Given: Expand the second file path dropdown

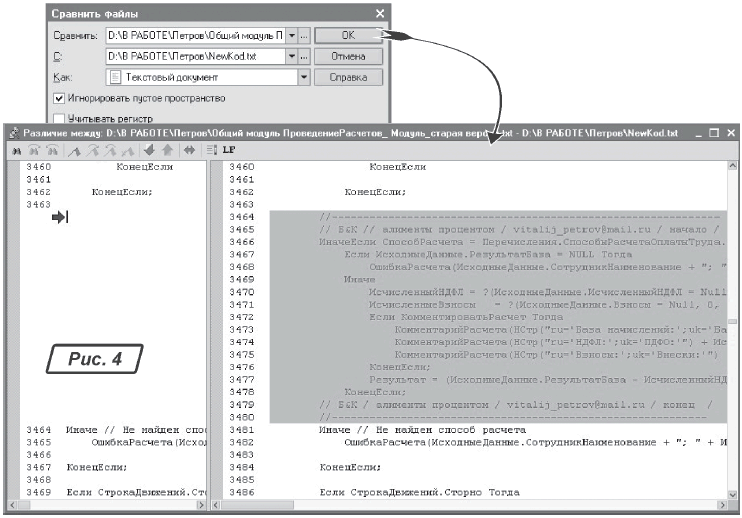Looking at the screenshot, I should (x=292, y=56).
